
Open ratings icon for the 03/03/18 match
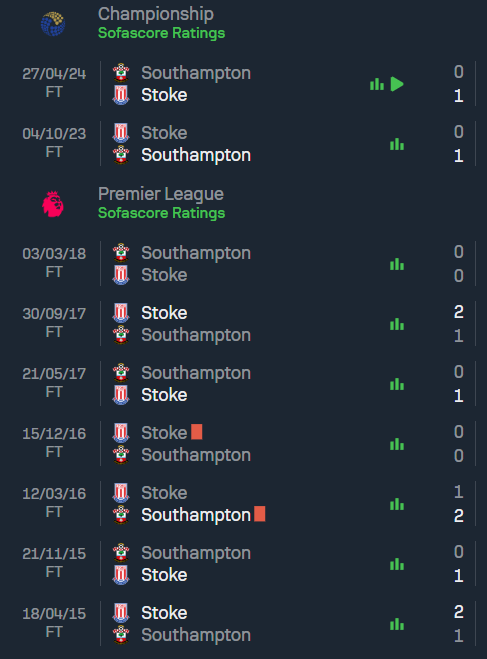click(397, 264)
